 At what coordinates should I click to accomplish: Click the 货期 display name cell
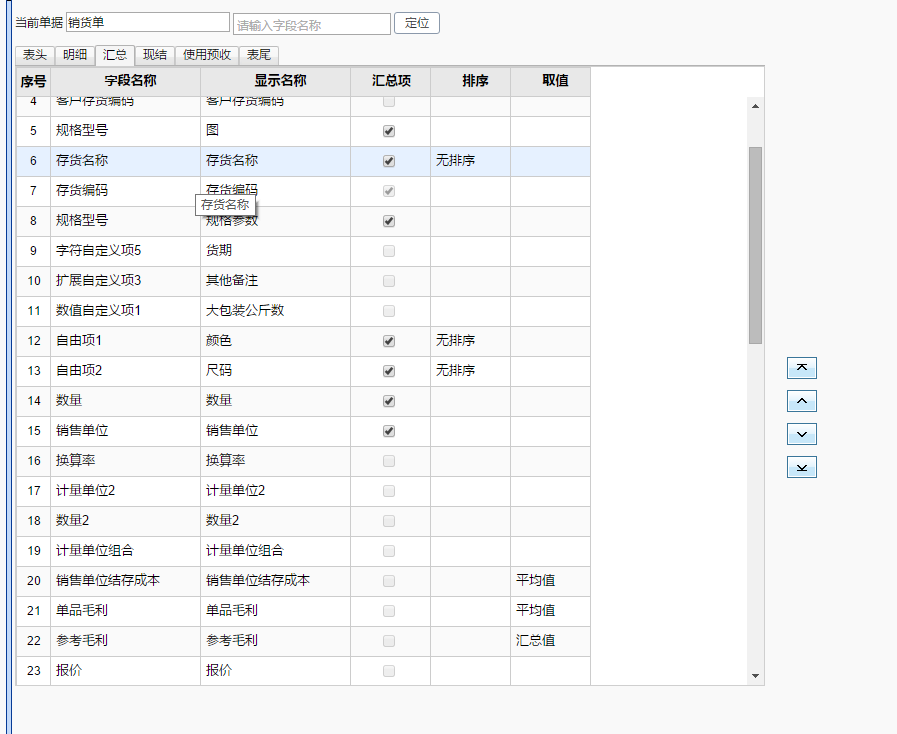[275, 251]
